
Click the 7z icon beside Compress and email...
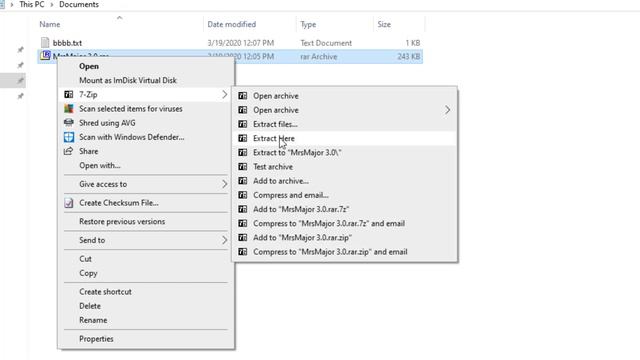coord(242,195)
